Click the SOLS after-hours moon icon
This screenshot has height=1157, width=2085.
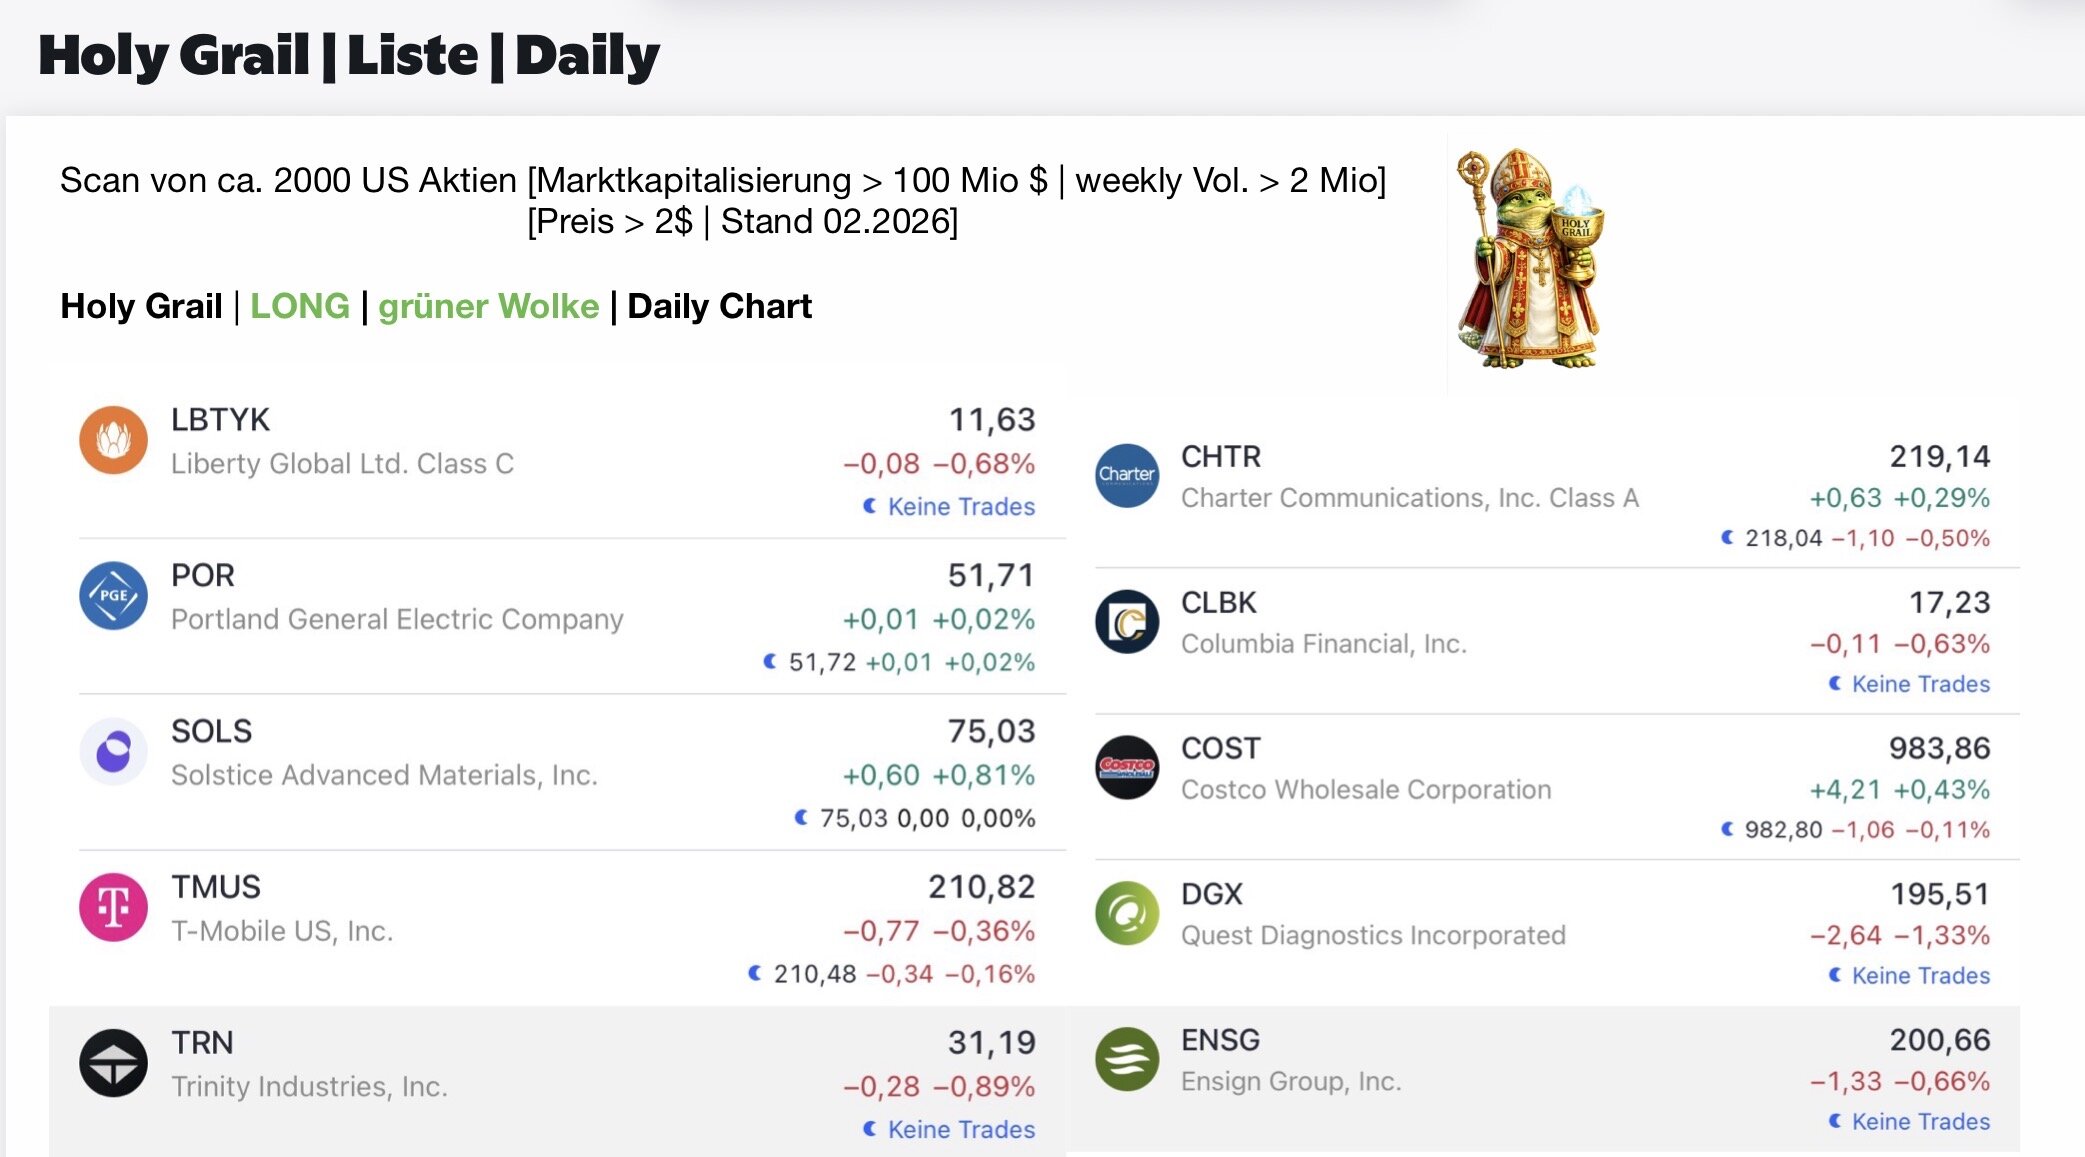(801, 818)
